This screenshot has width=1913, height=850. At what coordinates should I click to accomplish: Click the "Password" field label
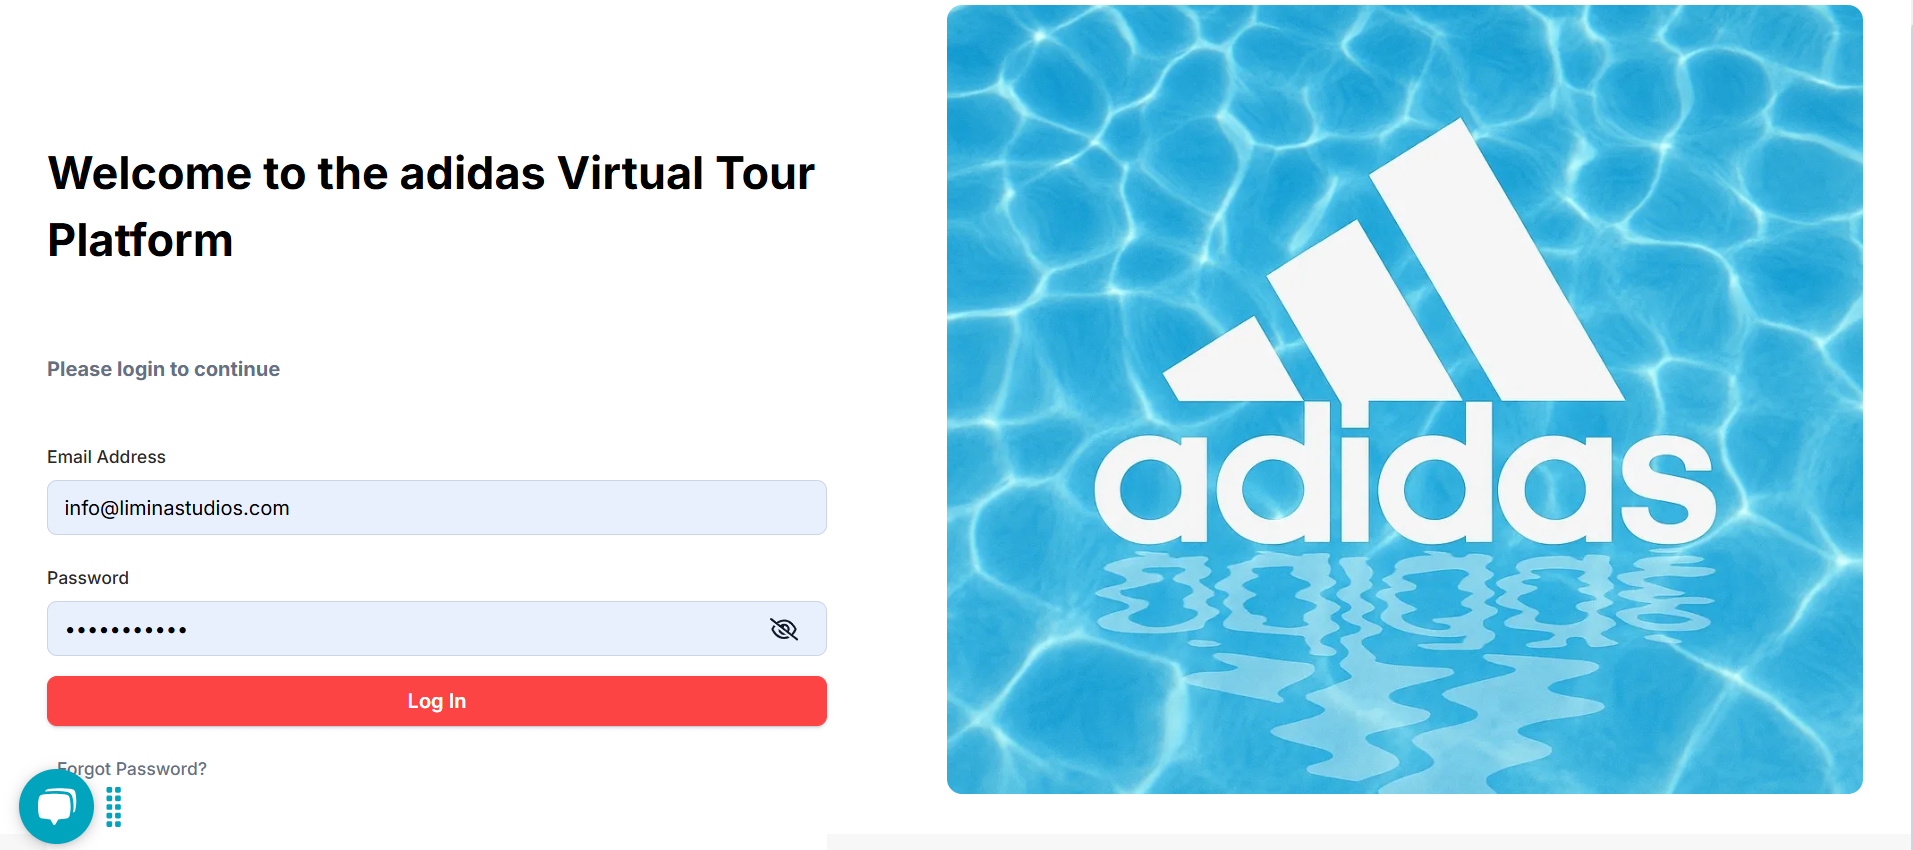(88, 578)
